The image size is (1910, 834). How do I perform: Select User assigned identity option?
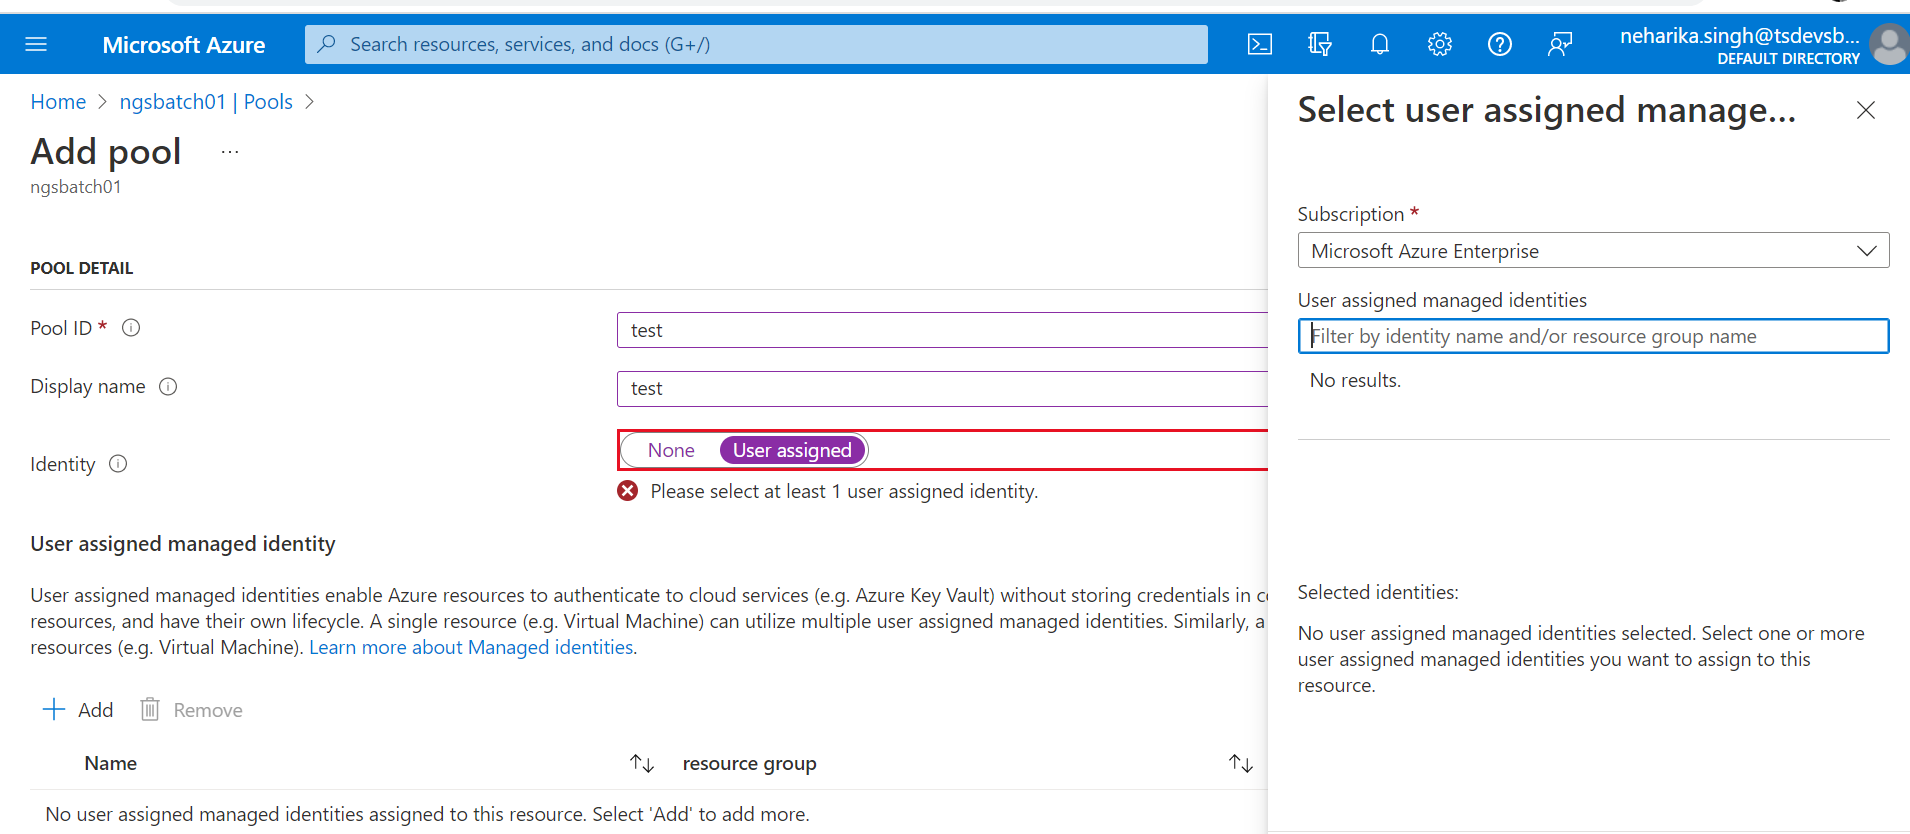[792, 451]
